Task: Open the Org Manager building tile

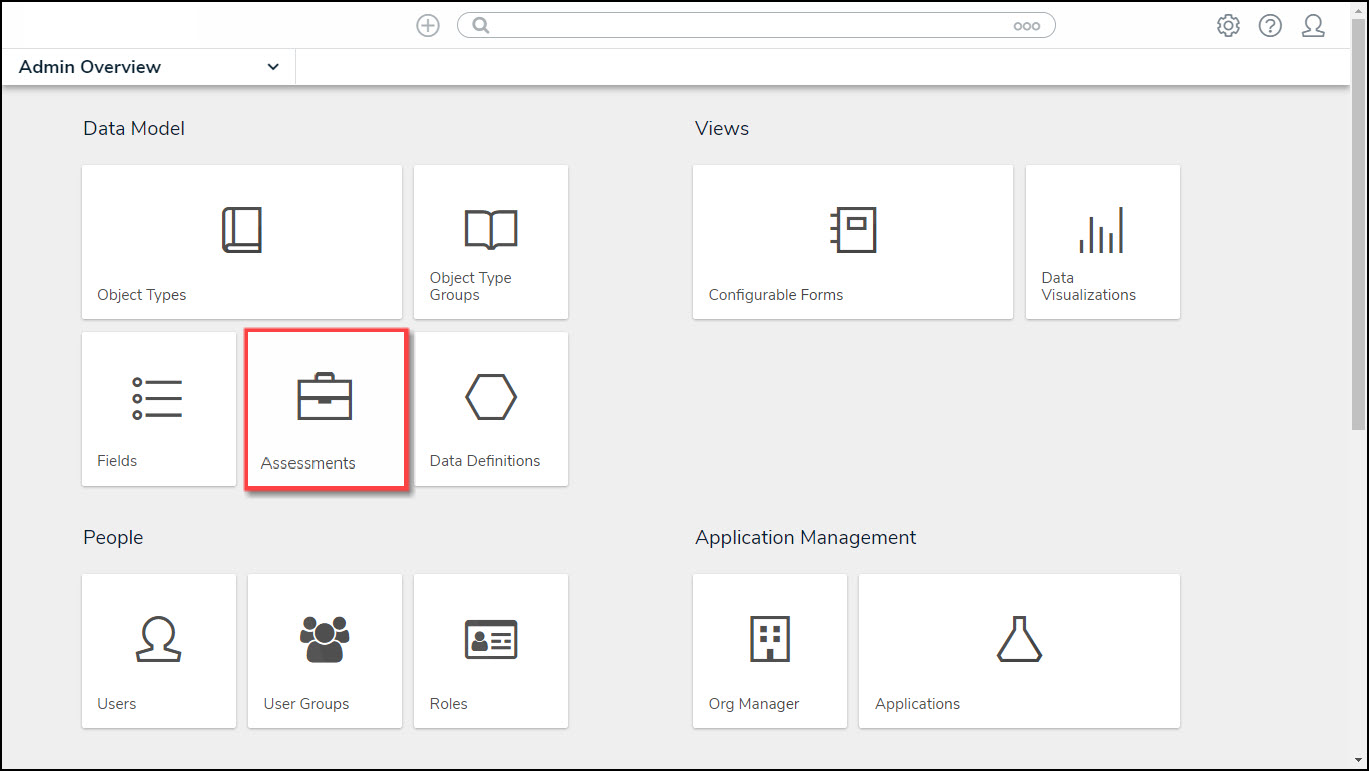Action: point(769,650)
